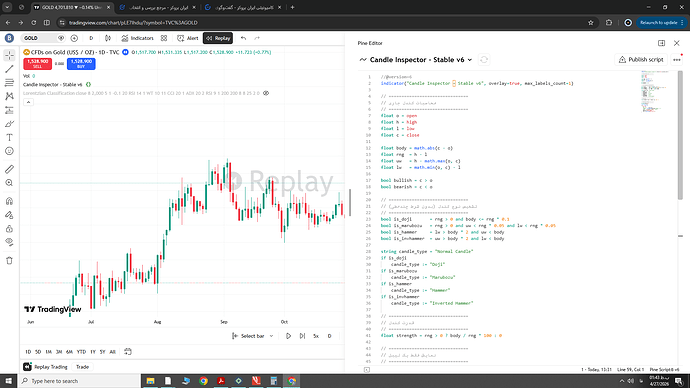Open the Select bar dropdown
The image size is (690, 388).
253,336
